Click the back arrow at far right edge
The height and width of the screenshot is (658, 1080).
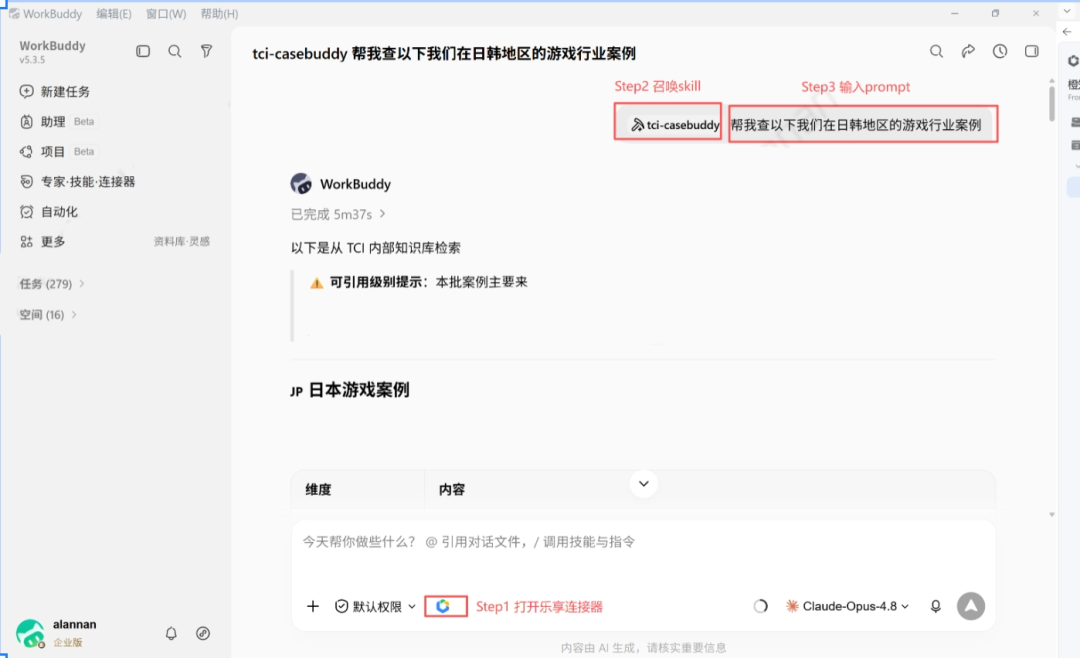(1067, 32)
